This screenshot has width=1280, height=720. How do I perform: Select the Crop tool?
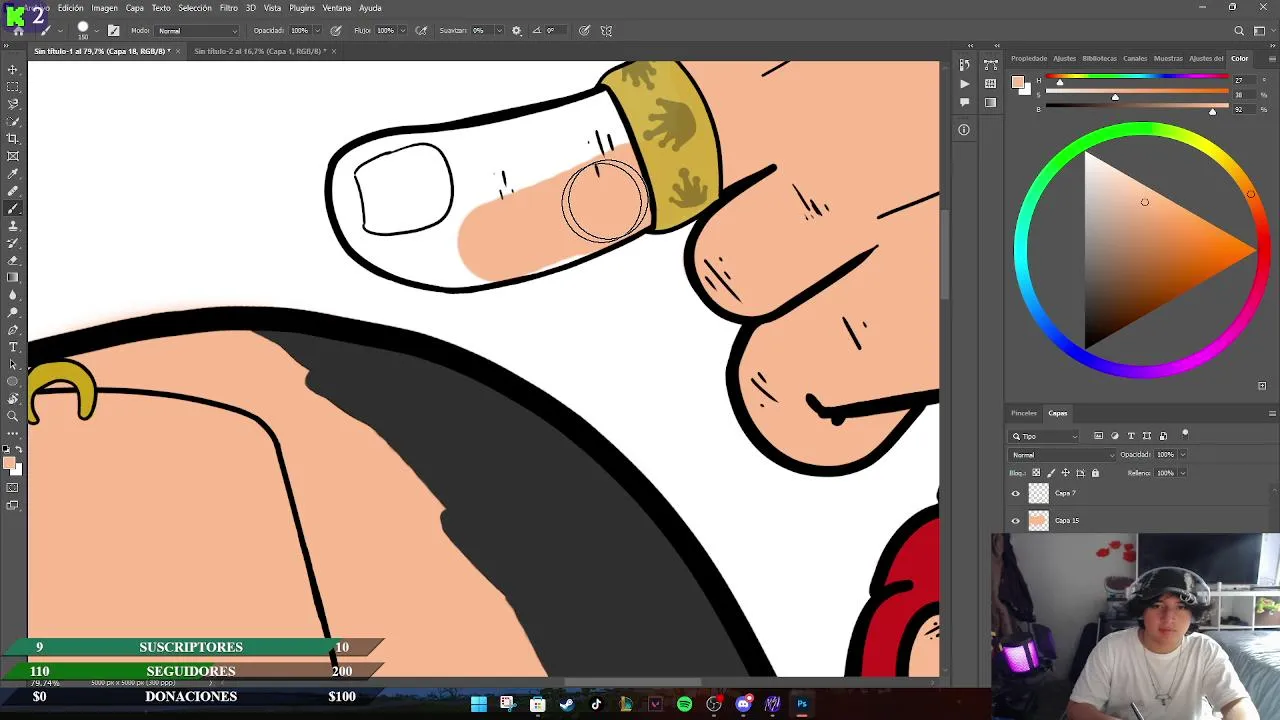click(x=13, y=139)
